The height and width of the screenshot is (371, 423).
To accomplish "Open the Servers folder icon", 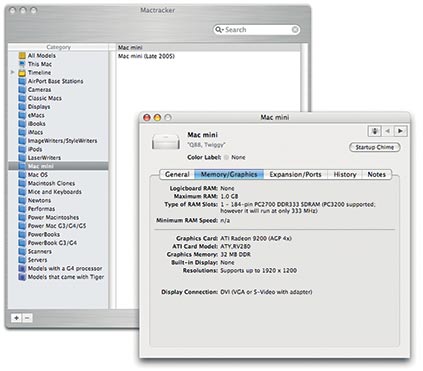I will [x=22, y=260].
